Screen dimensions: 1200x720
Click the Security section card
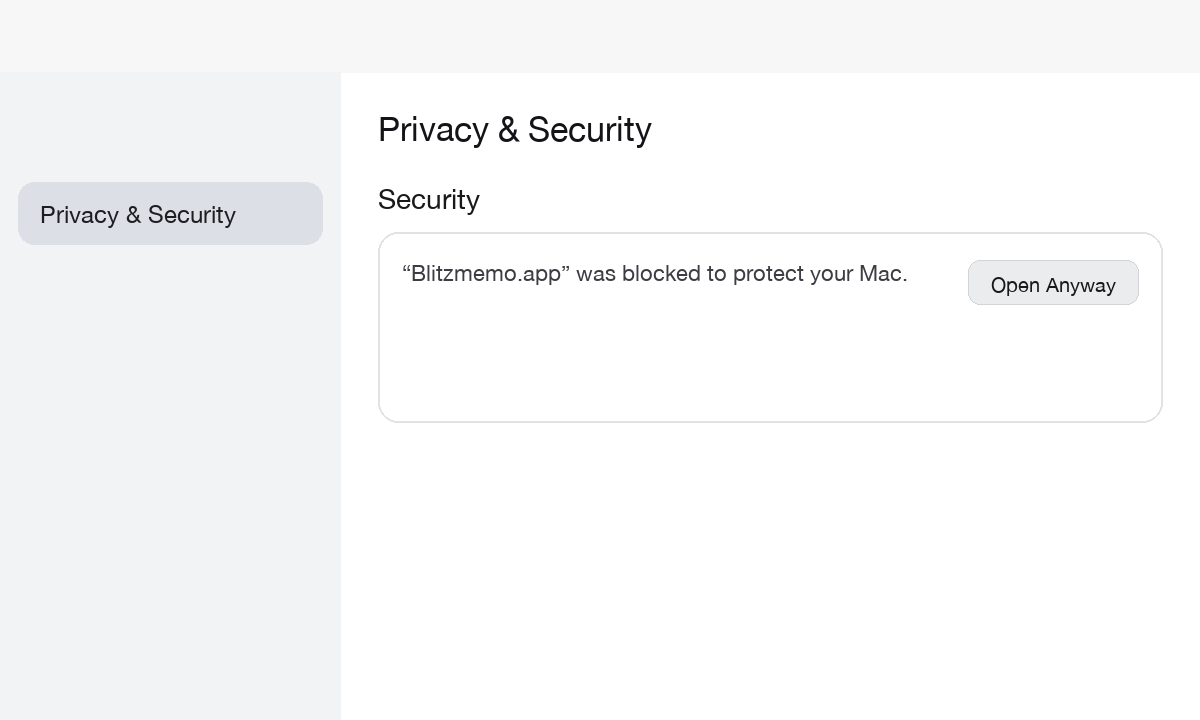click(770, 327)
